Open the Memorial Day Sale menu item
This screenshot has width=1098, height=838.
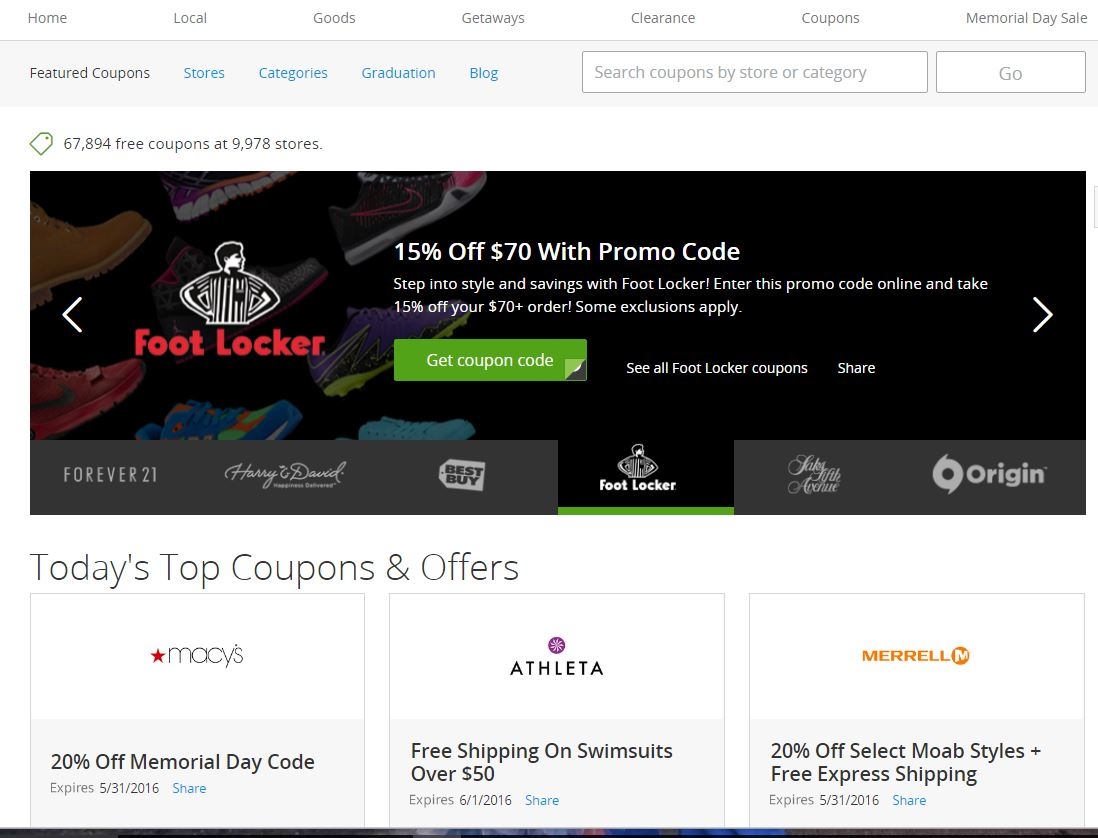point(1027,18)
